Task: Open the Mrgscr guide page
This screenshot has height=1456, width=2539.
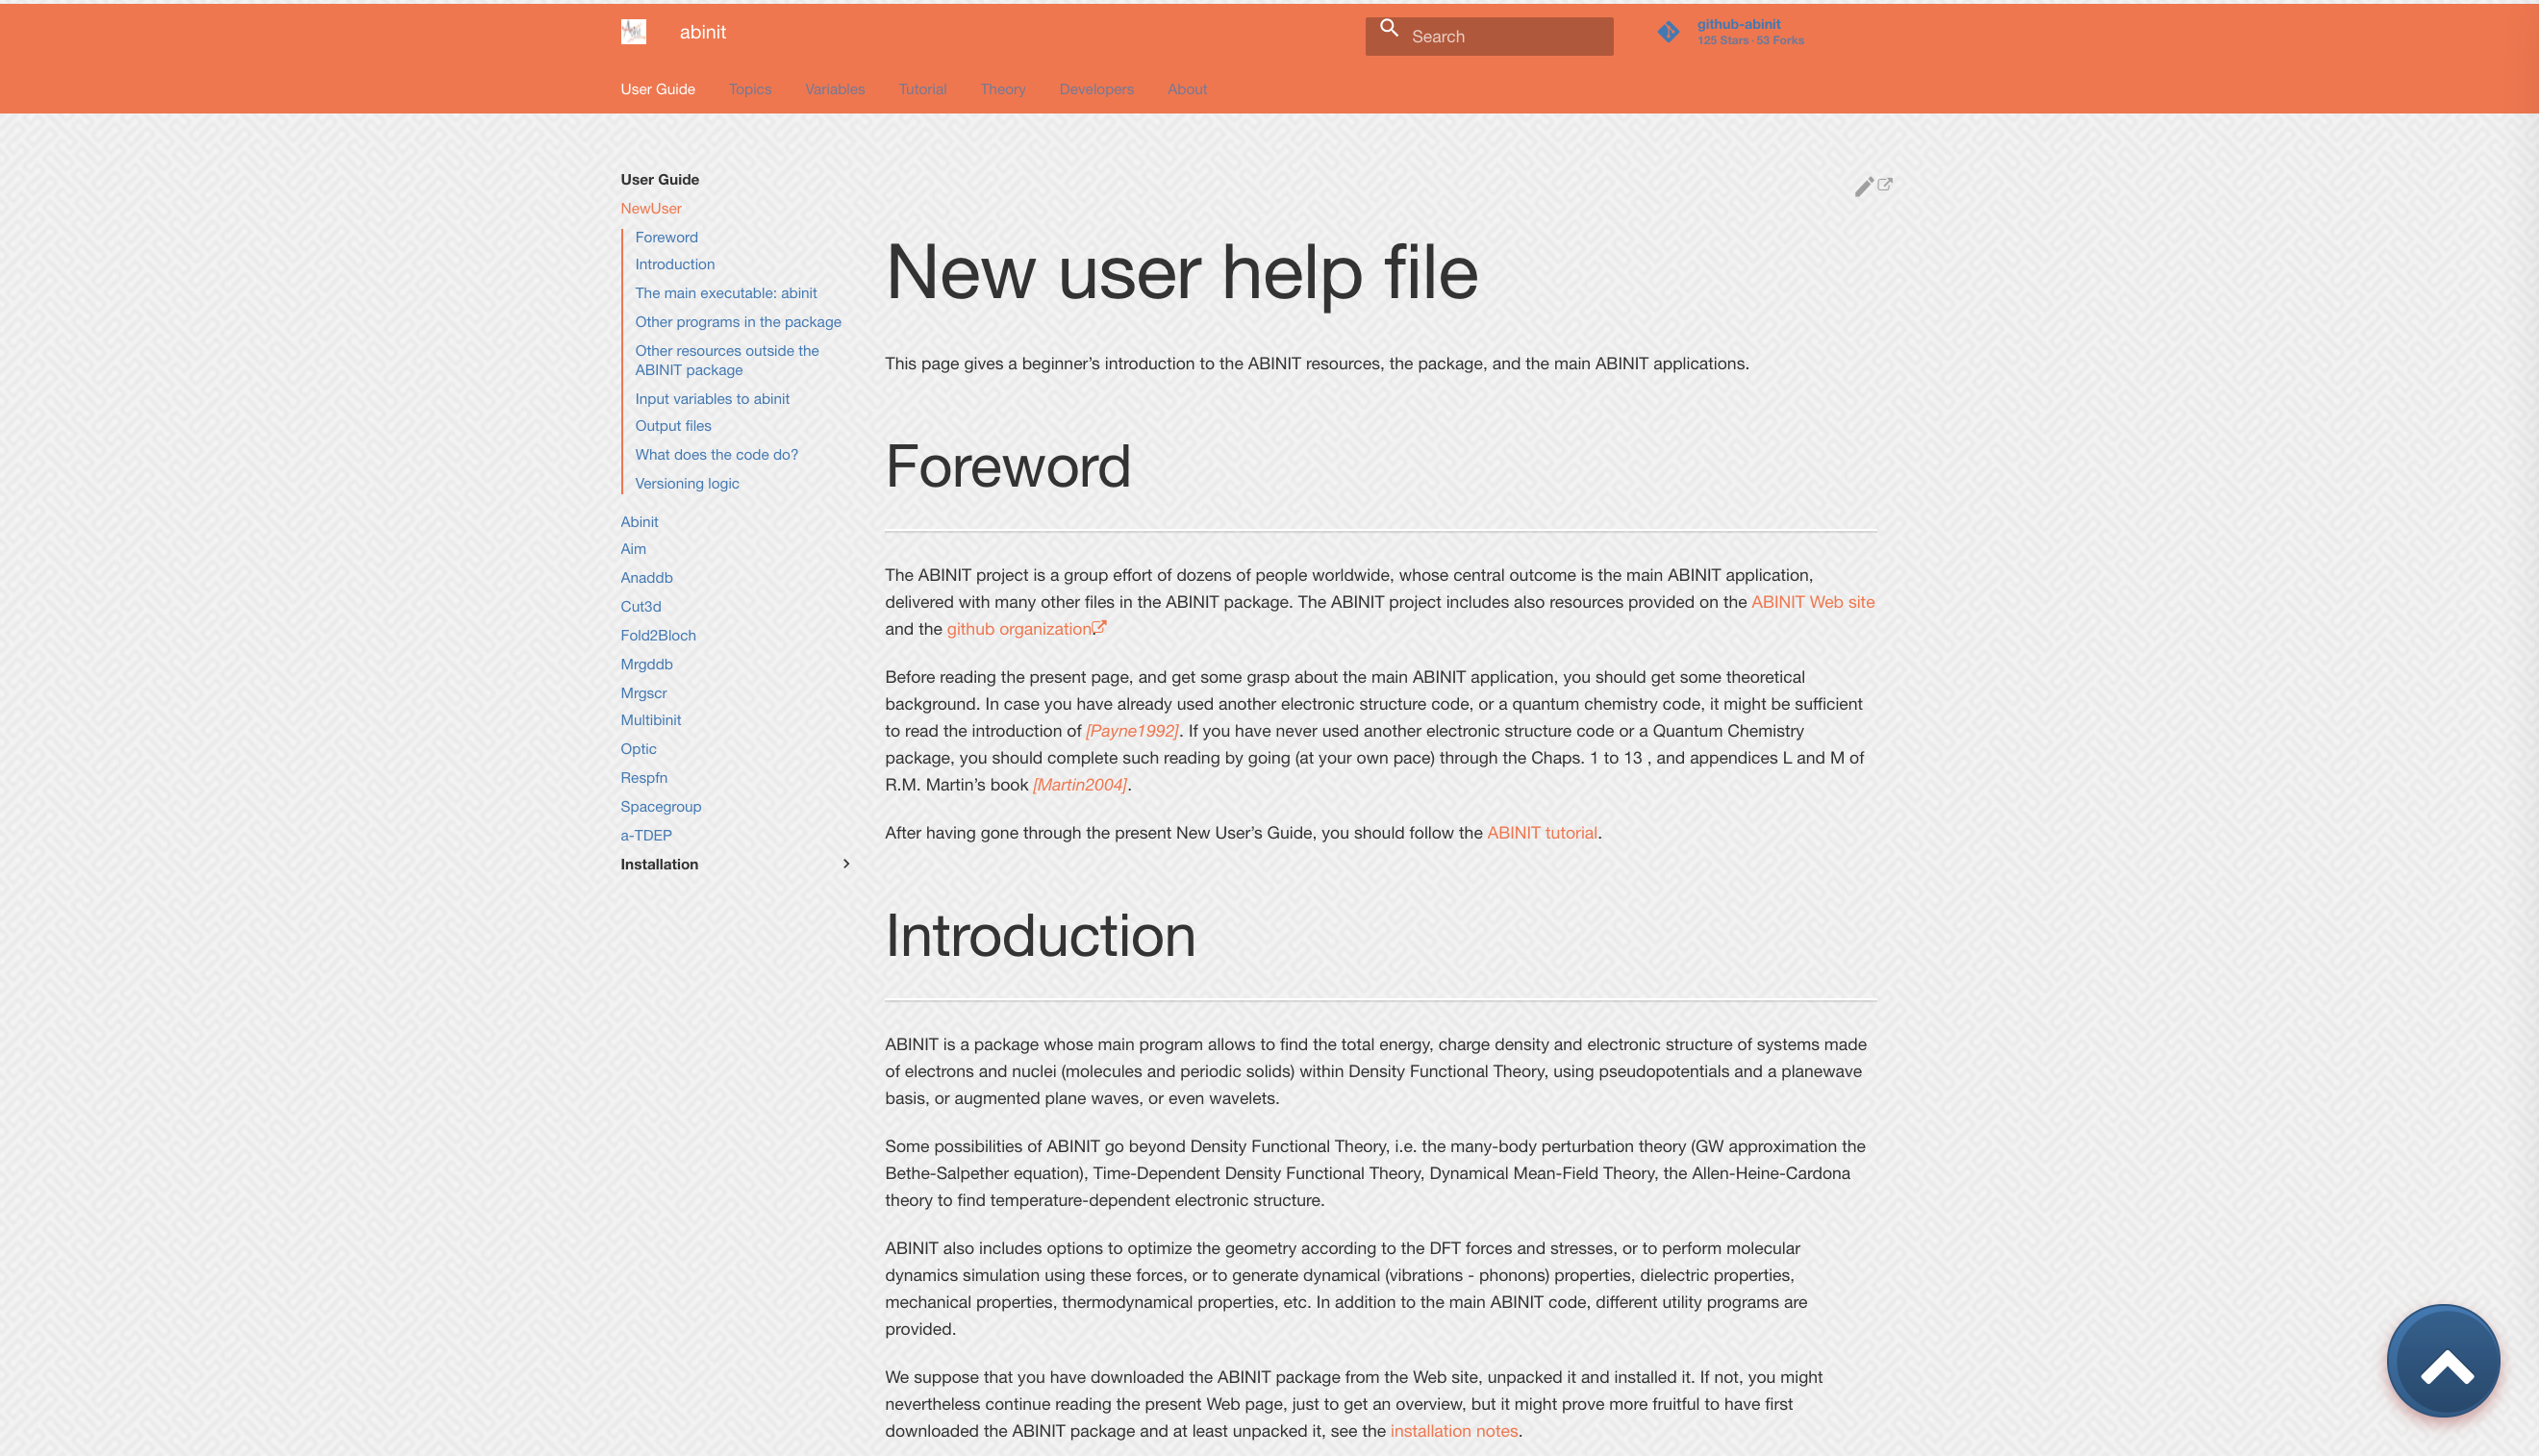Action: (x=643, y=693)
